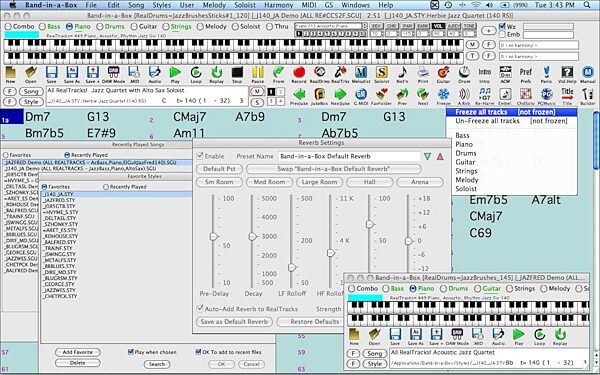Click the Re-Harm icon
The width and height of the screenshot is (600, 375).
(x=485, y=96)
